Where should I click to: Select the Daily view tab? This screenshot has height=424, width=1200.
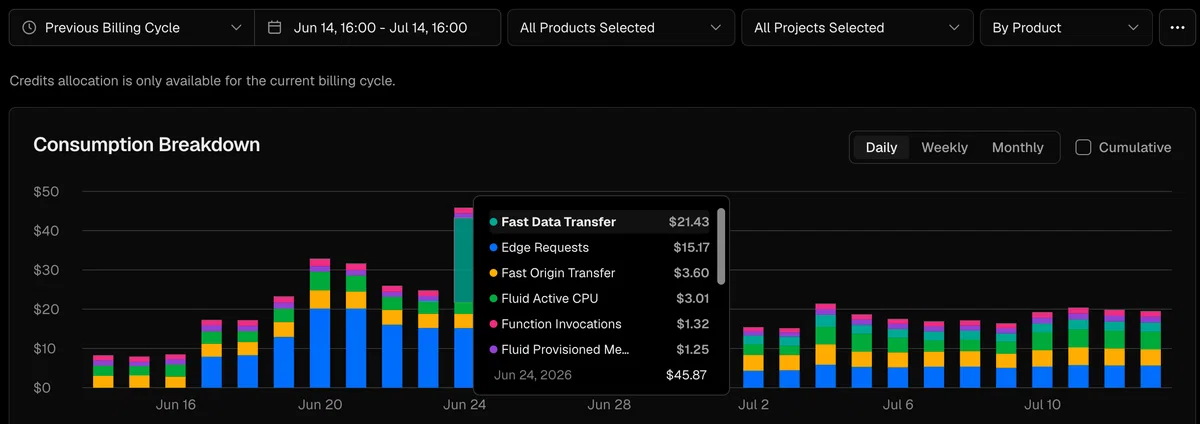[881, 147]
